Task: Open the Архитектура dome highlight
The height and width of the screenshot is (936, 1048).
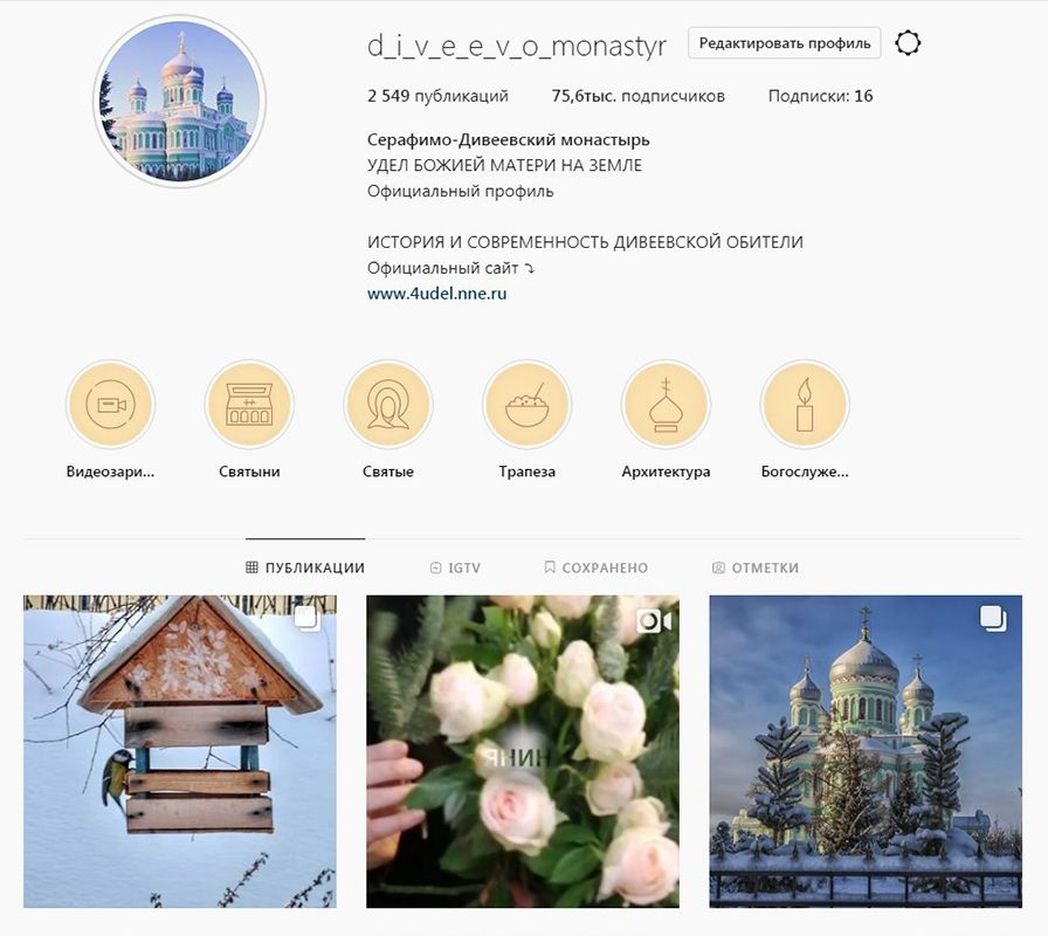Action: (x=666, y=404)
